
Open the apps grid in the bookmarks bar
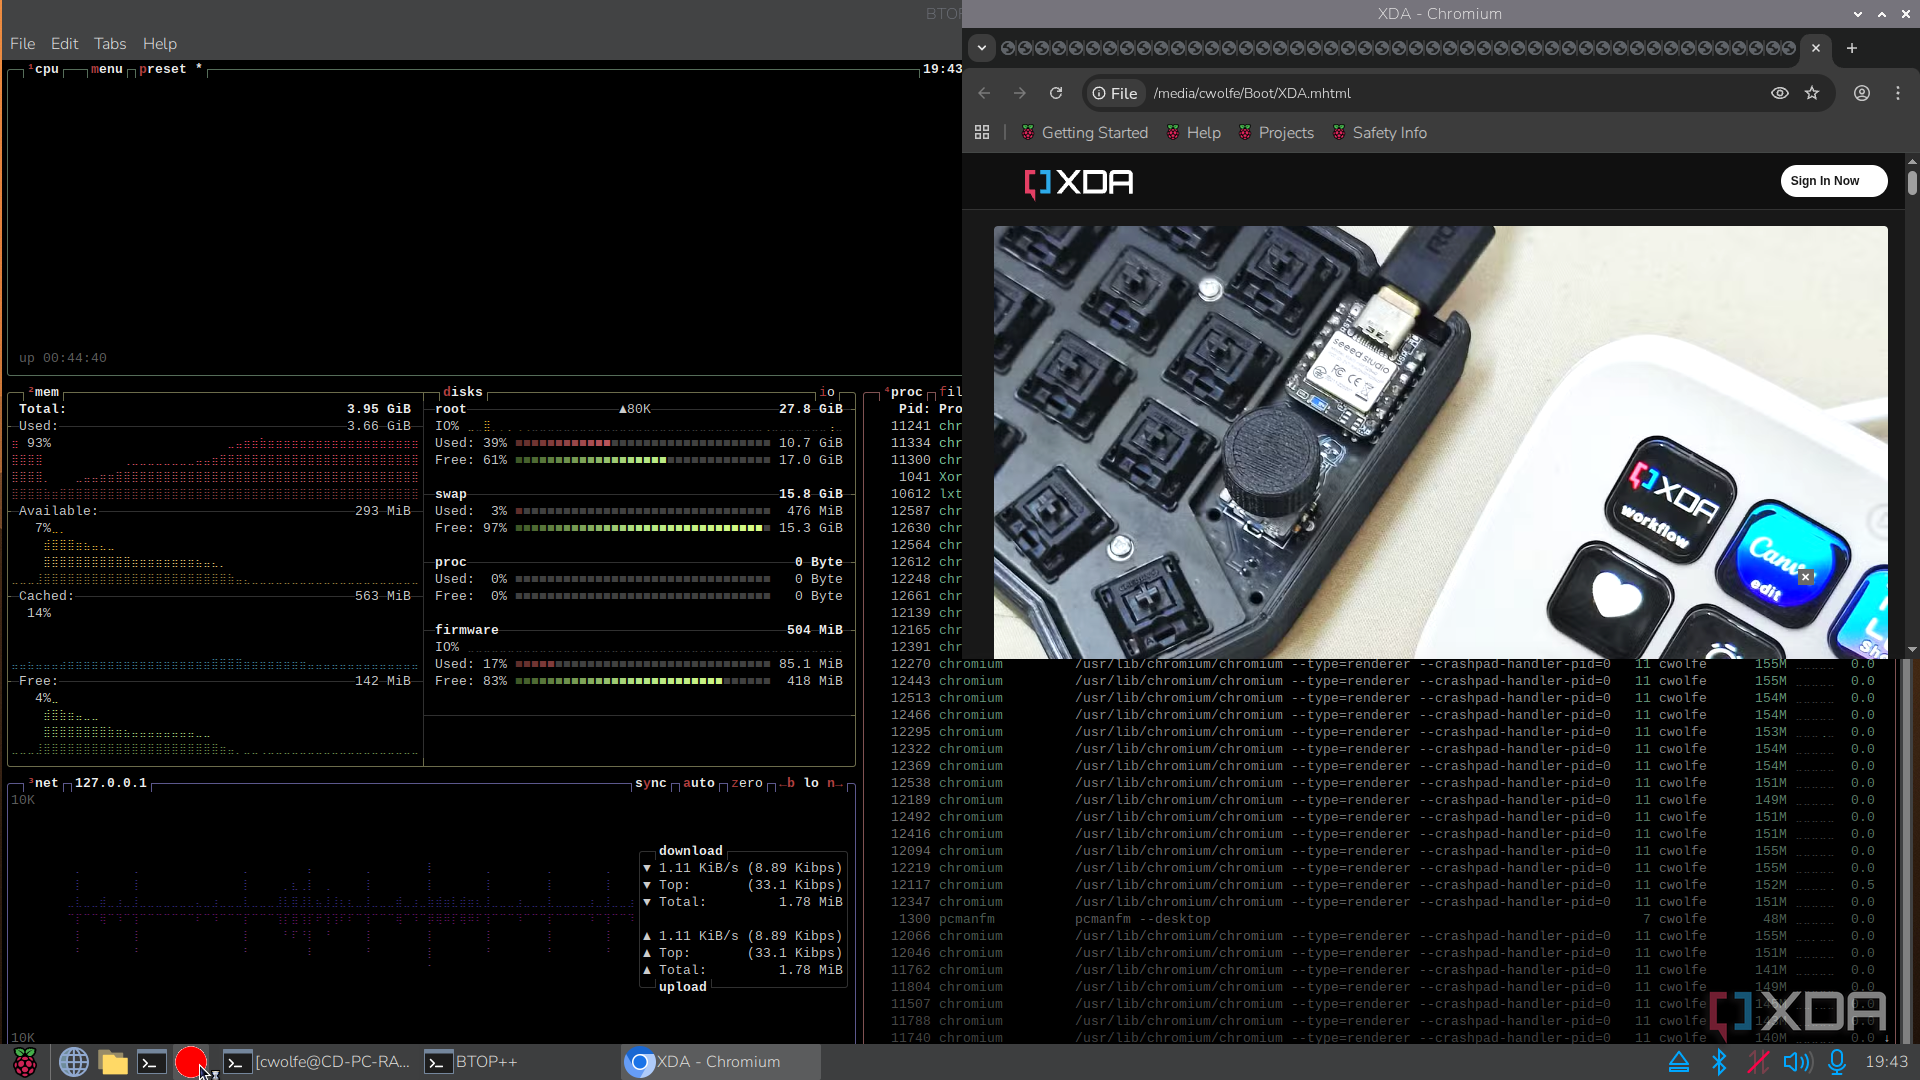[x=982, y=132]
